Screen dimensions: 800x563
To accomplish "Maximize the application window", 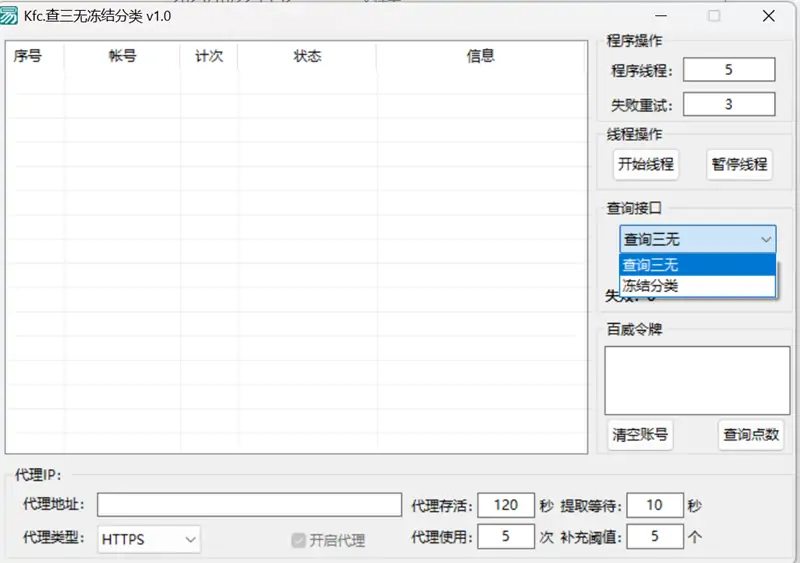I will [x=713, y=16].
